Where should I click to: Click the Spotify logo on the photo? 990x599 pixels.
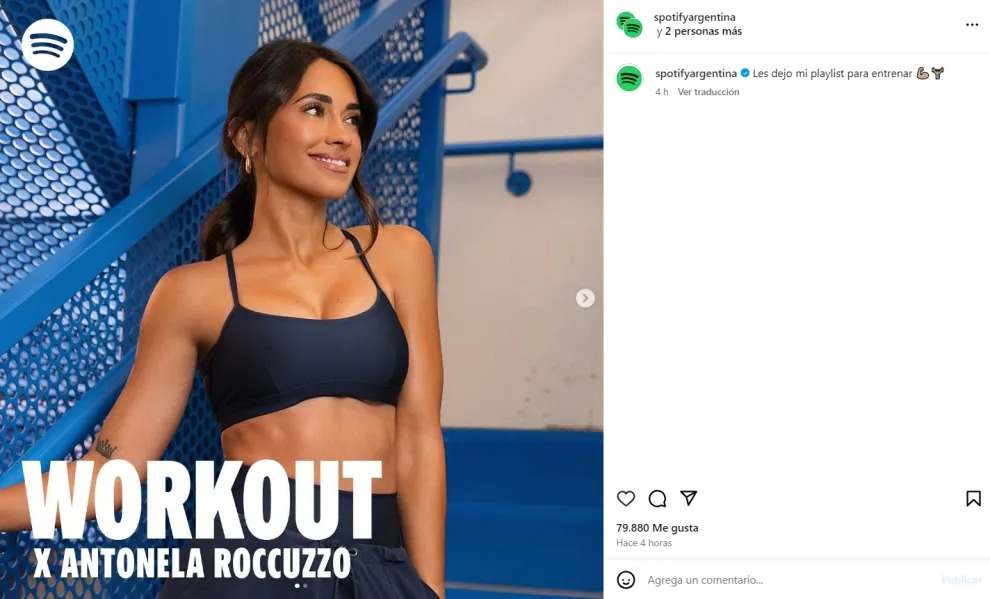coord(48,45)
